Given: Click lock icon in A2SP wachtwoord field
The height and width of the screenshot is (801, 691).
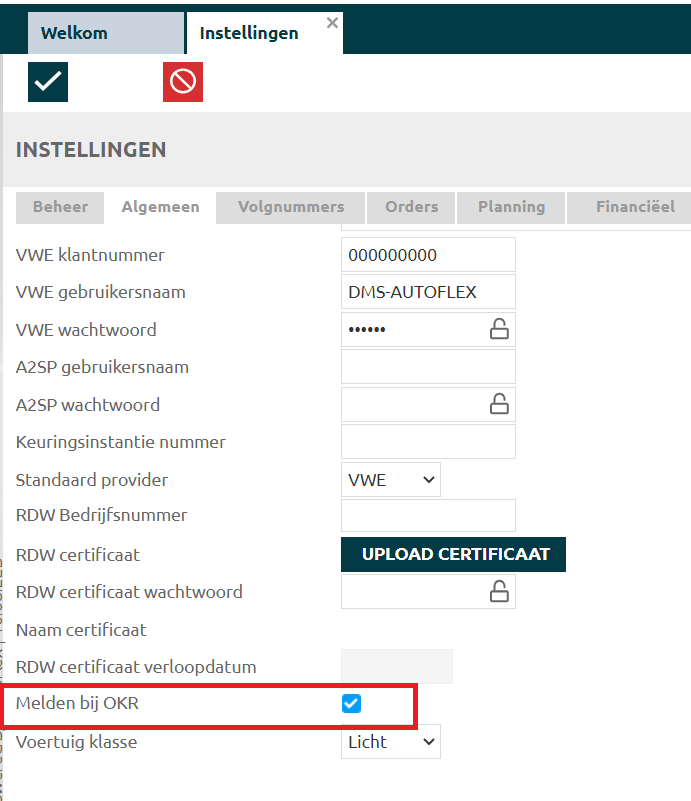Looking at the screenshot, I should click(498, 404).
